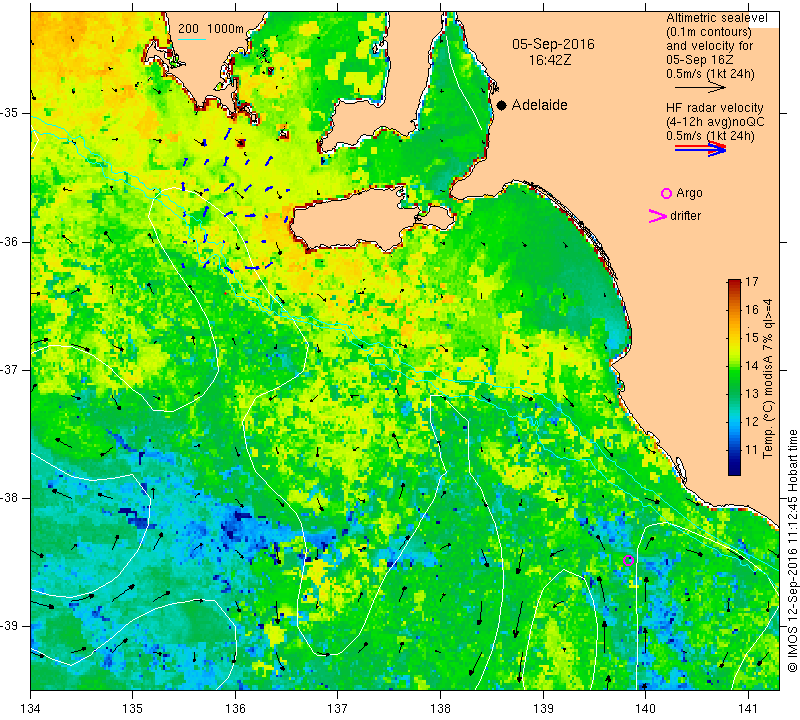The width and height of the screenshot is (800, 720).
Task: Click the red-blue HF radar velocity legend arrow
Action: coord(700,149)
